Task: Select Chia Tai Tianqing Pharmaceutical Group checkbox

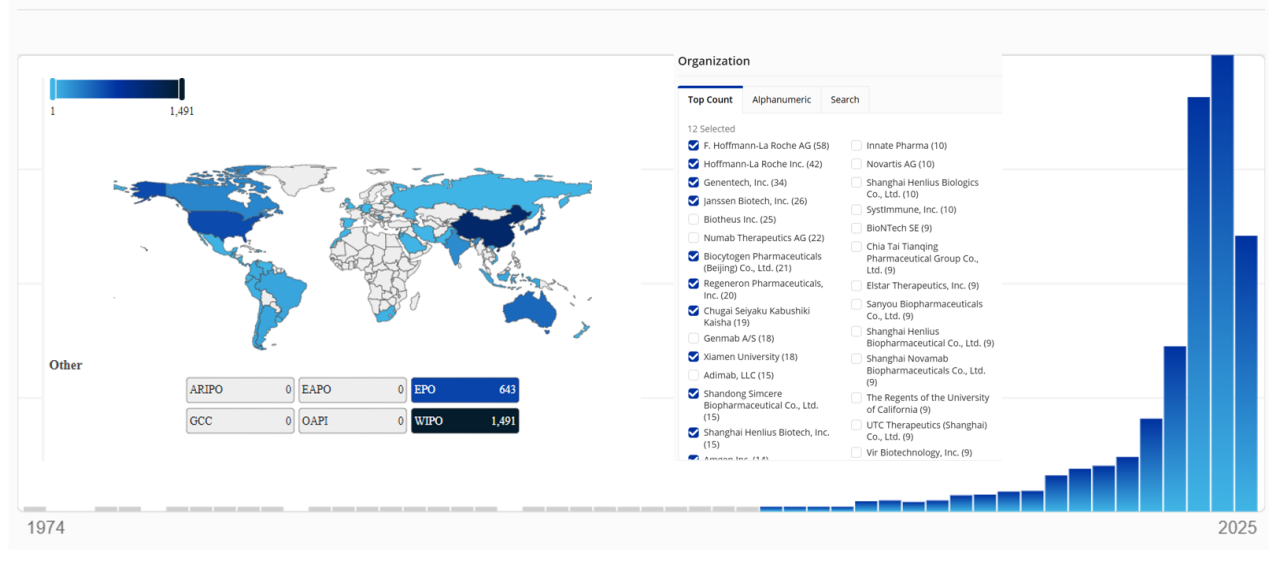Action: [857, 247]
